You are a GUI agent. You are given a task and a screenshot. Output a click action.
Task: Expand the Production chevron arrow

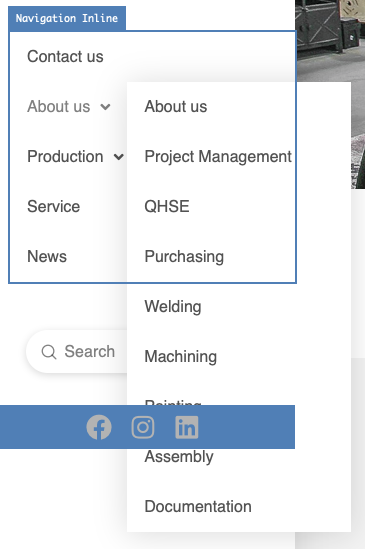point(119,157)
